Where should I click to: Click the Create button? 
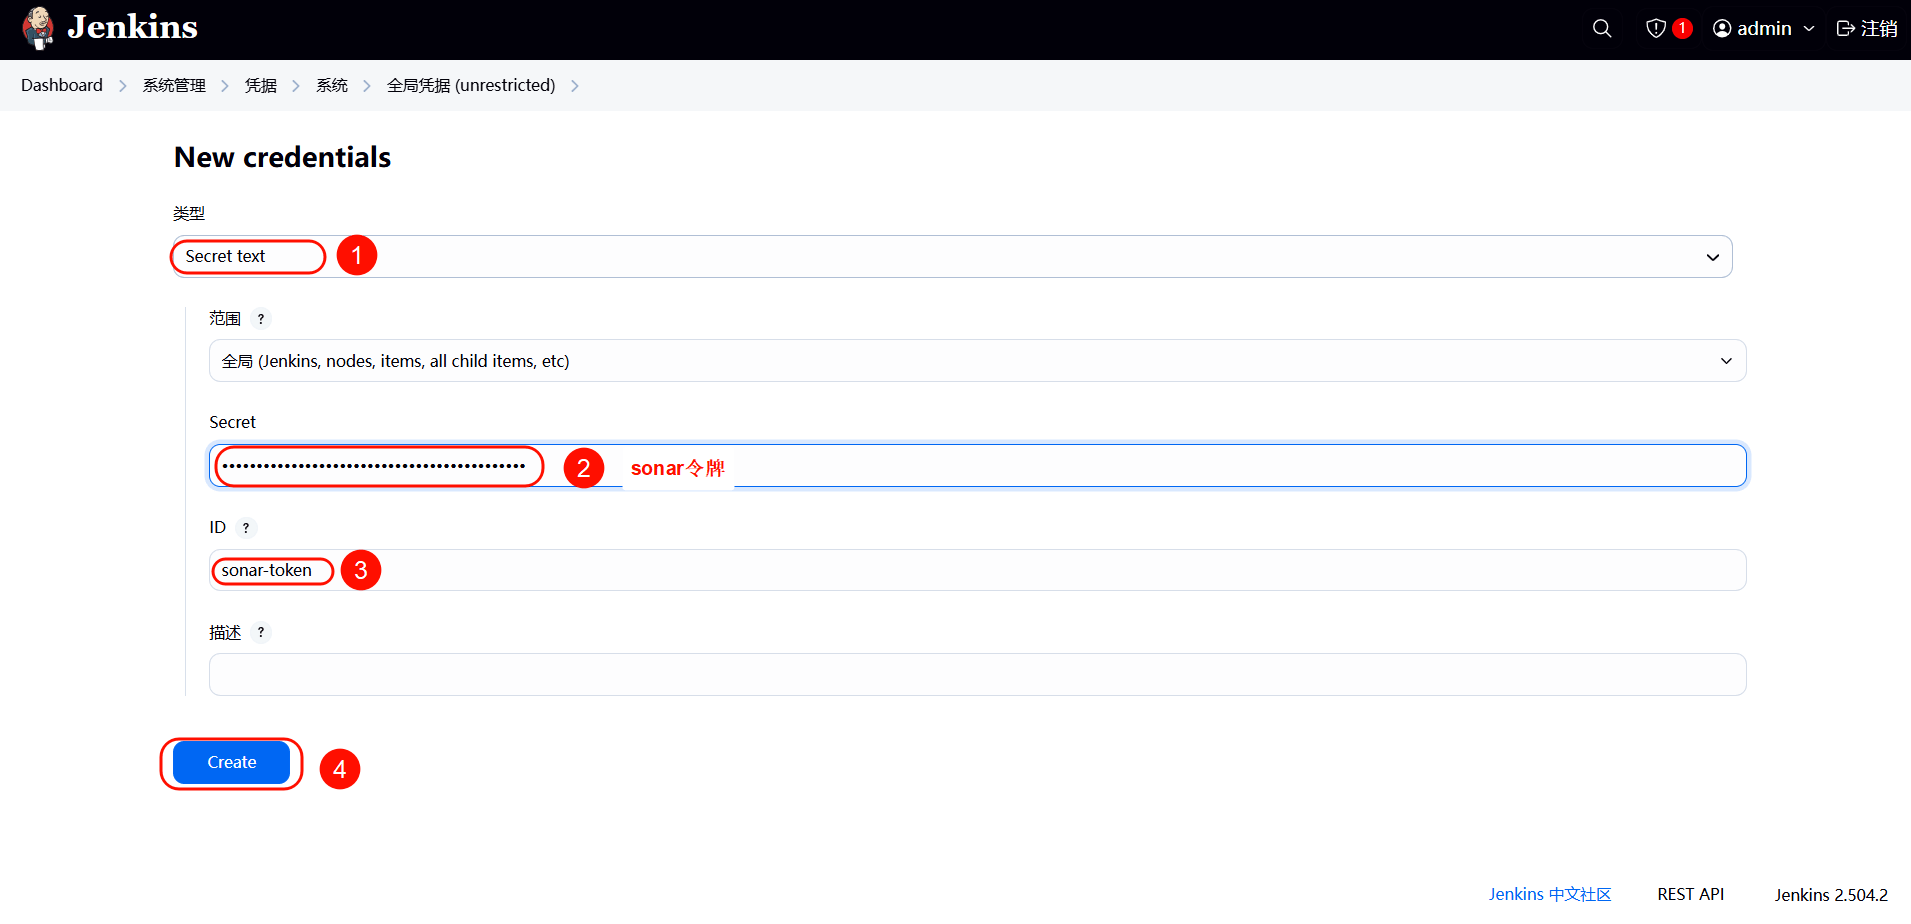(x=231, y=763)
